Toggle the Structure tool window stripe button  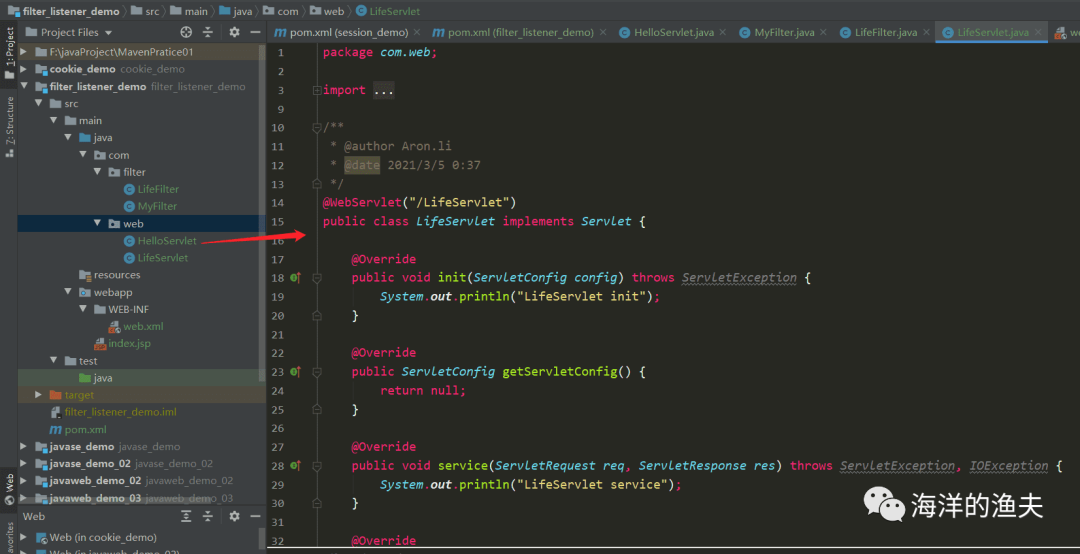click(9, 121)
